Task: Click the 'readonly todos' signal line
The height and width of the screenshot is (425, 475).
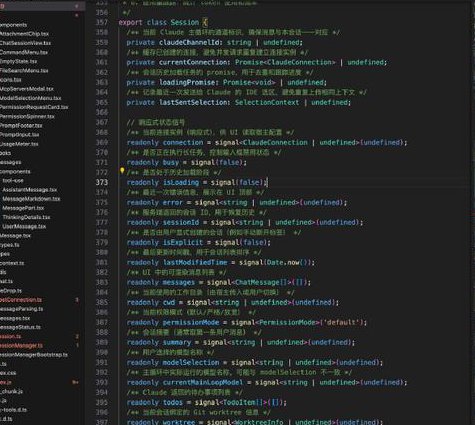Action: (207, 402)
